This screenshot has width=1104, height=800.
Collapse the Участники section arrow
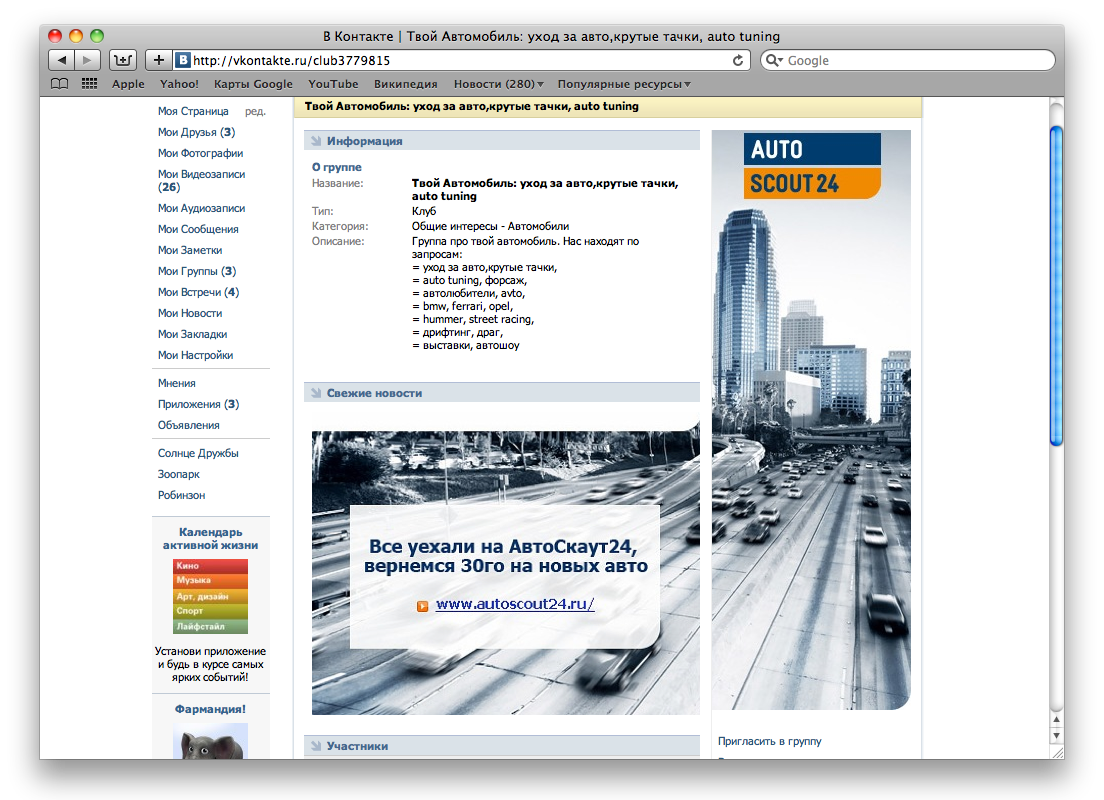(x=316, y=746)
